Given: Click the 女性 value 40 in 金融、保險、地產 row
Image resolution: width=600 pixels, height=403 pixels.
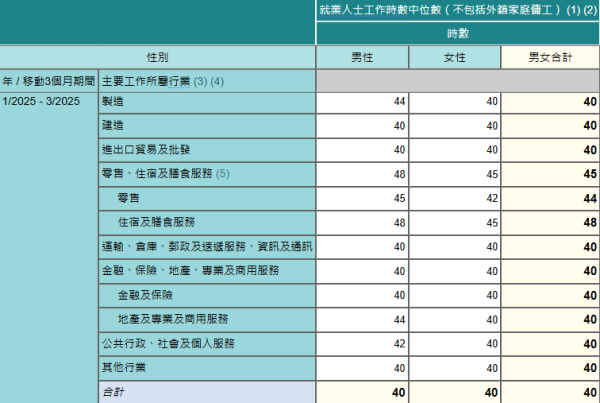Looking at the screenshot, I should 455,271.
